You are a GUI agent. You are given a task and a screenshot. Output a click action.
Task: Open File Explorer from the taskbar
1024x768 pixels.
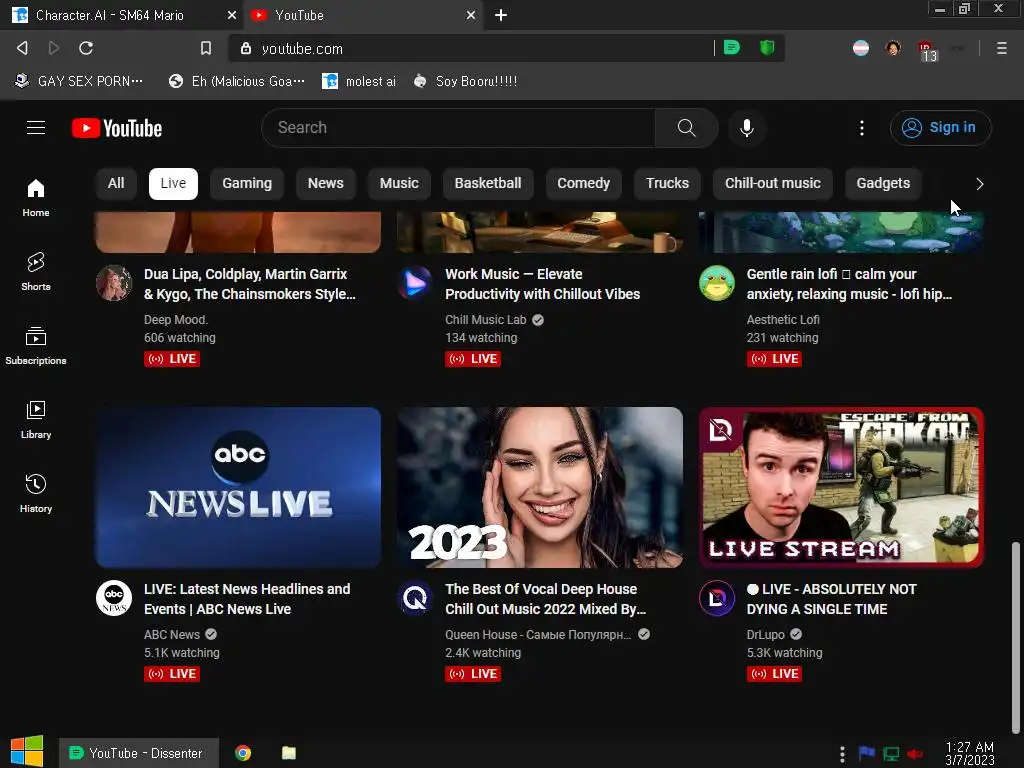pyautogui.click(x=289, y=753)
